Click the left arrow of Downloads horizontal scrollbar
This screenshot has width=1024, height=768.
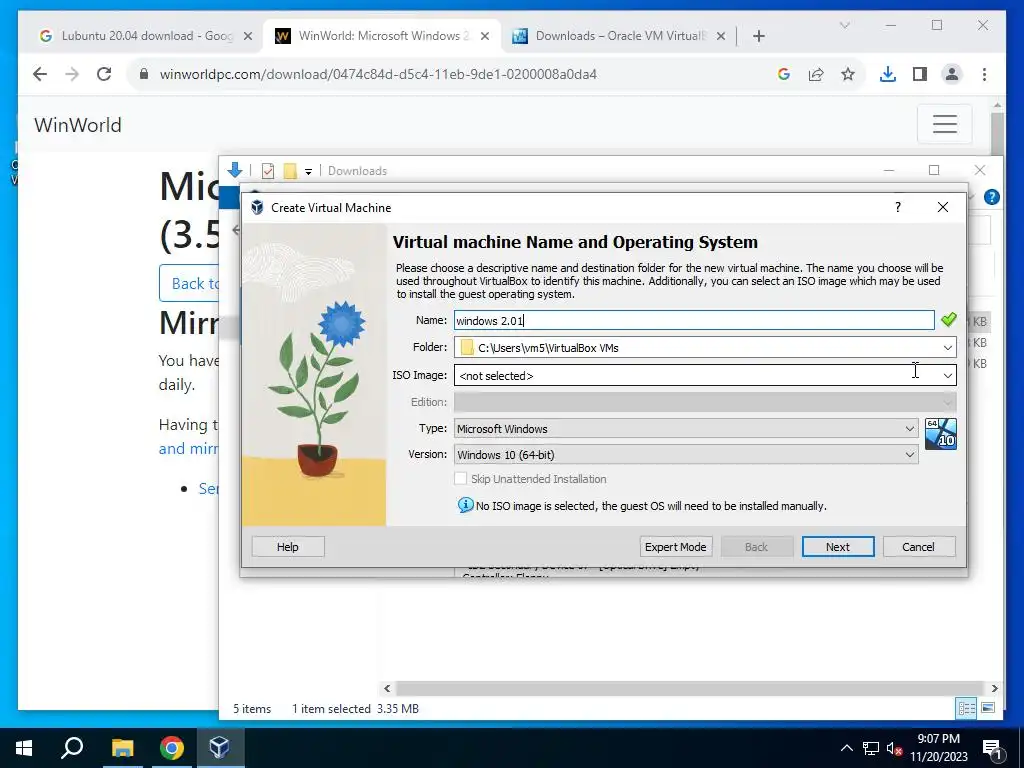point(387,688)
